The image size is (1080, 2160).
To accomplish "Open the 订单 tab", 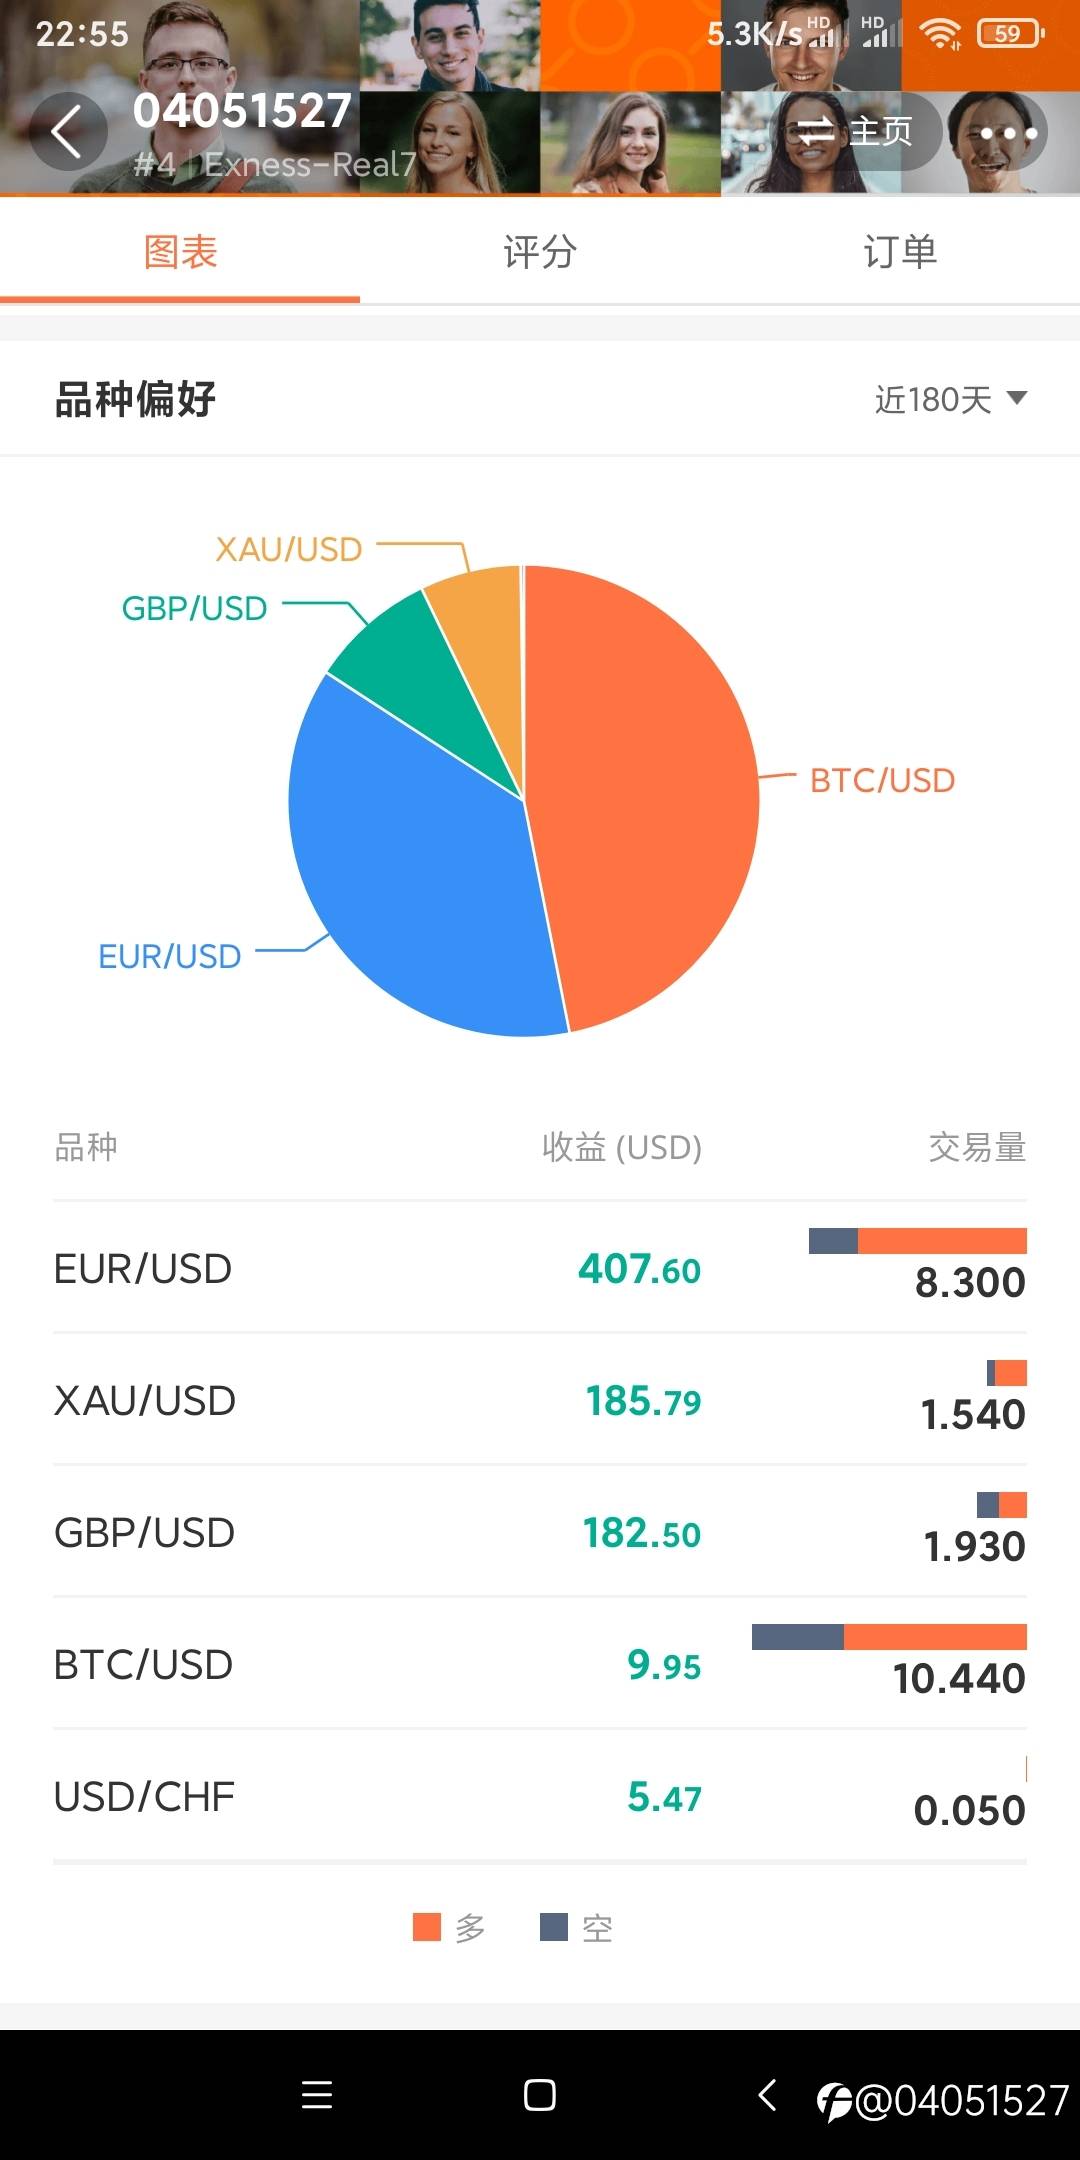I will pos(900,252).
